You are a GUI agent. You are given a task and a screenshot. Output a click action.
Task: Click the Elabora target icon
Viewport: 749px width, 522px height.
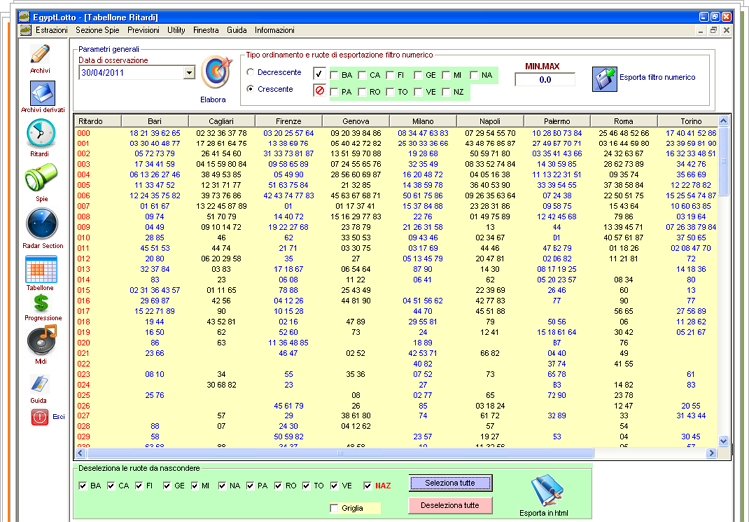[216, 72]
